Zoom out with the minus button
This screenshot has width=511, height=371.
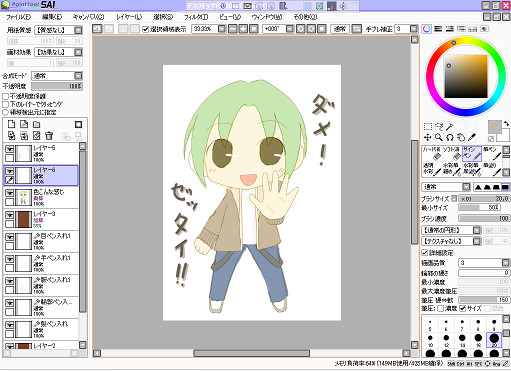[232, 29]
